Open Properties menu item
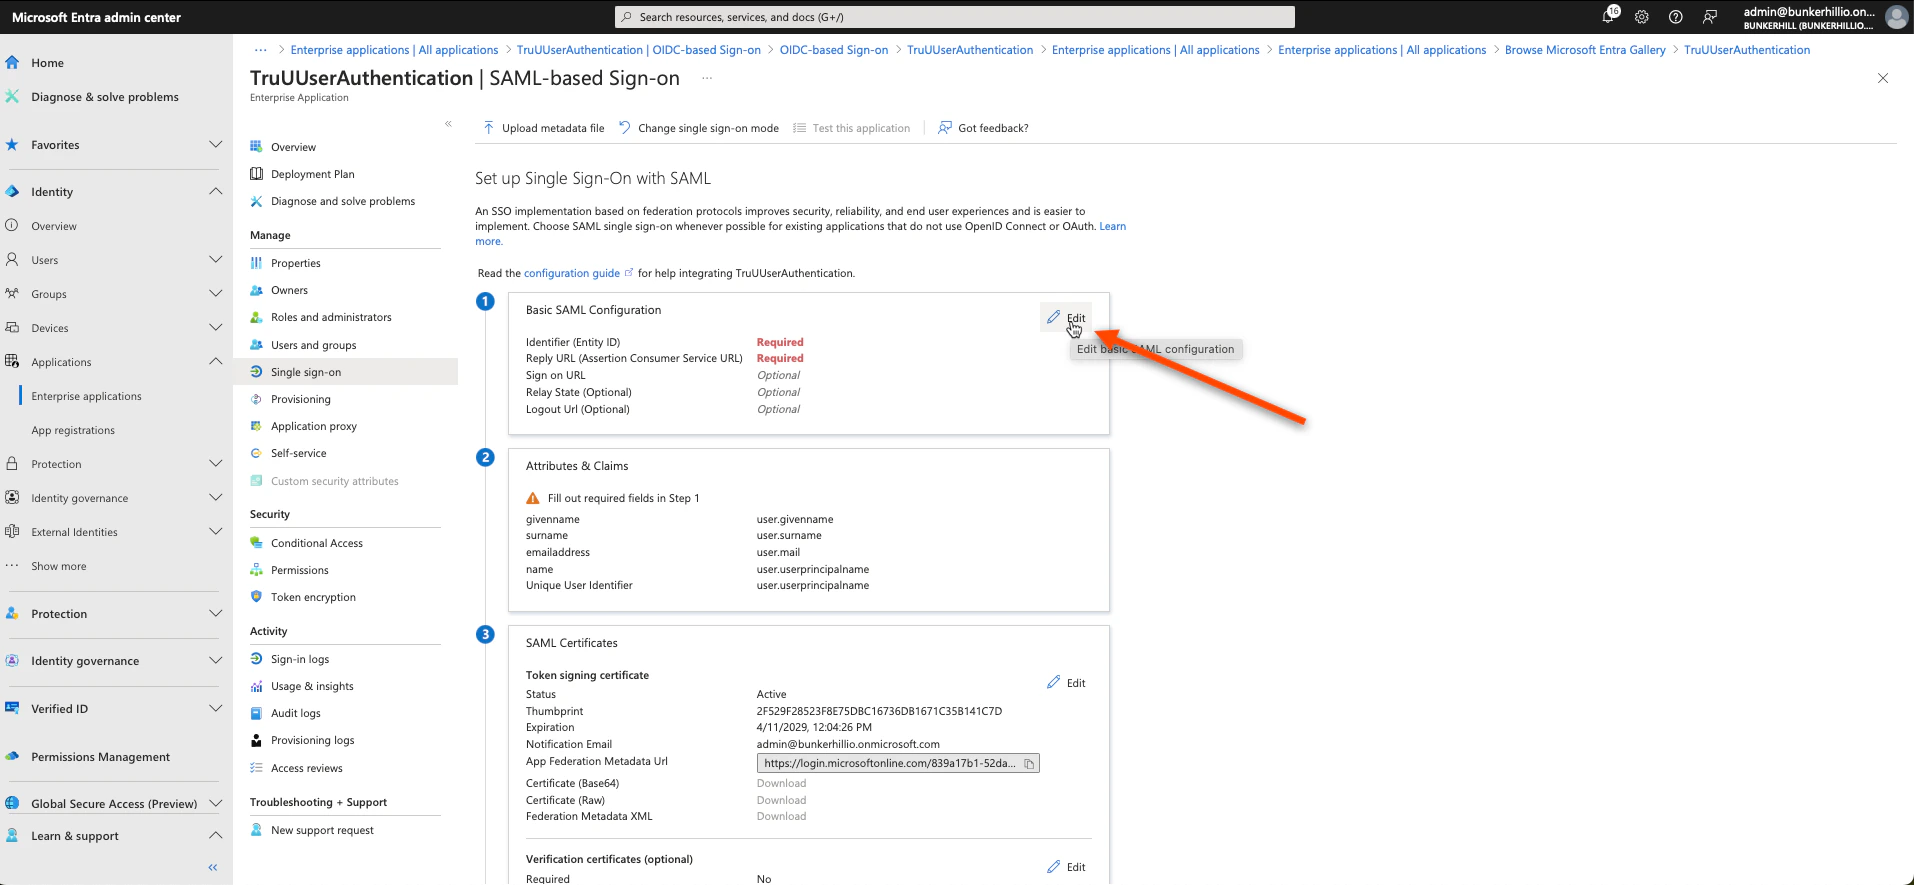Image resolution: width=1914 pixels, height=885 pixels. tap(296, 263)
